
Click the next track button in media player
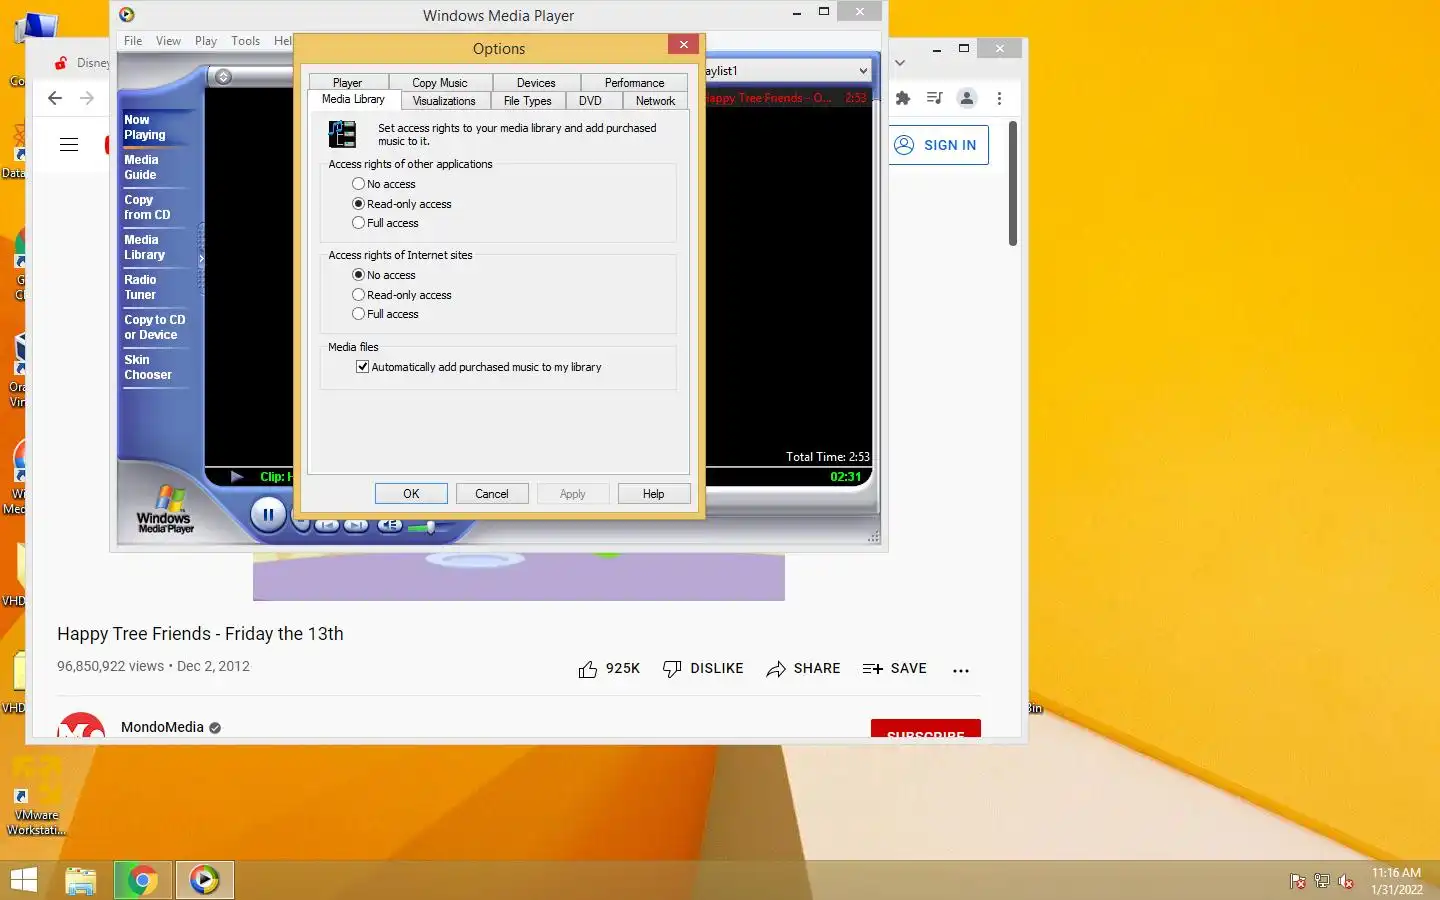click(x=356, y=525)
